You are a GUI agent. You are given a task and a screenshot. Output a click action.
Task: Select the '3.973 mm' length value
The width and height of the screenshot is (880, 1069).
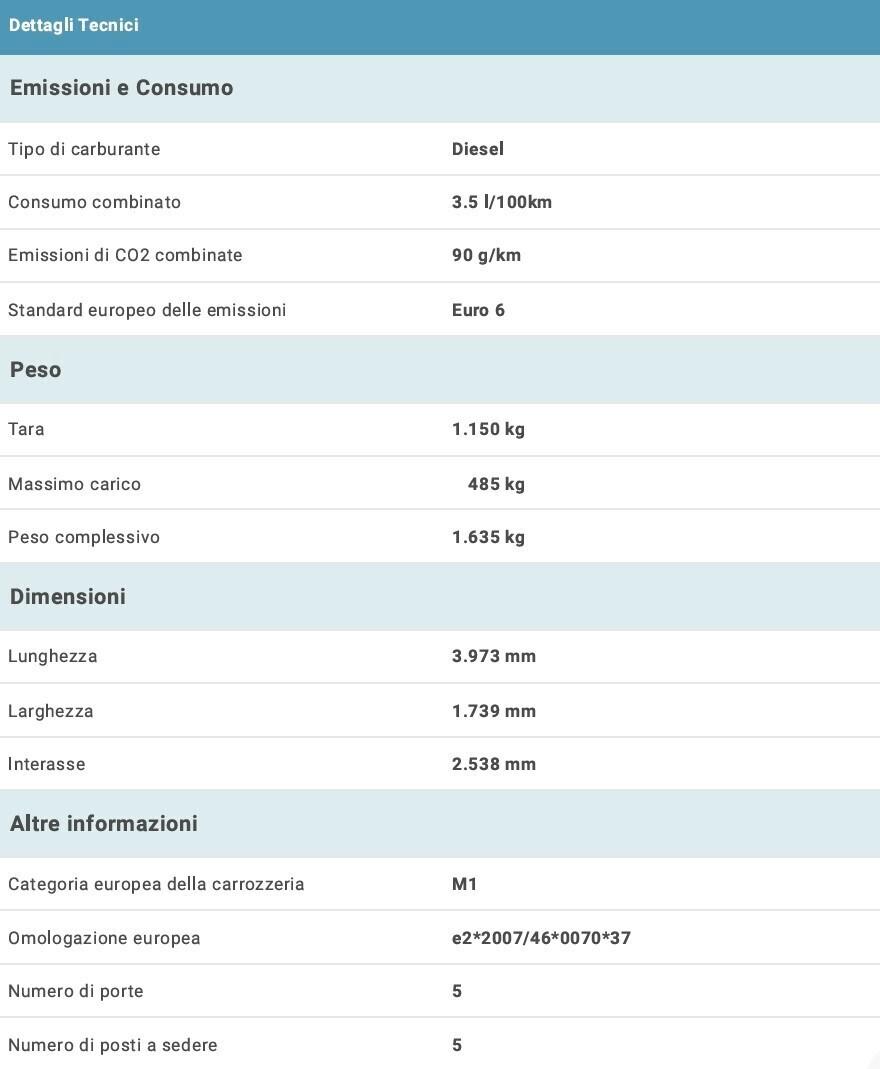(x=494, y=656)
